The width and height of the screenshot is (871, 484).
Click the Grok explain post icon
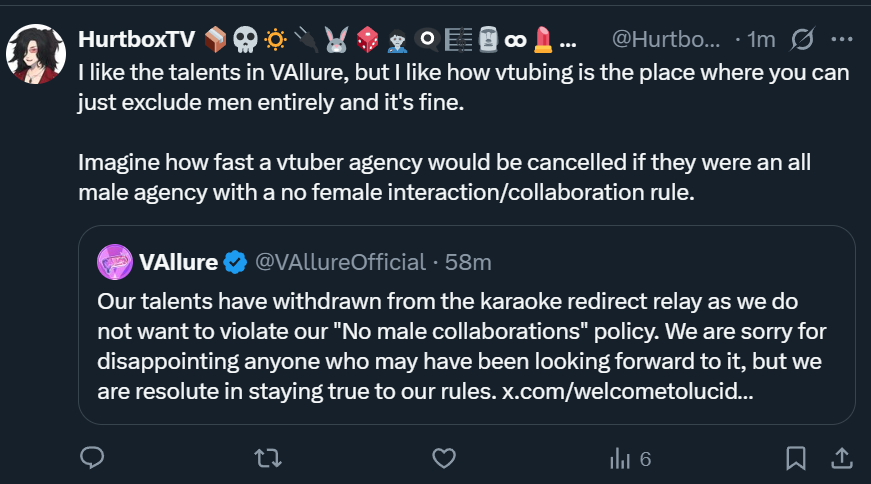pos(800,40)
